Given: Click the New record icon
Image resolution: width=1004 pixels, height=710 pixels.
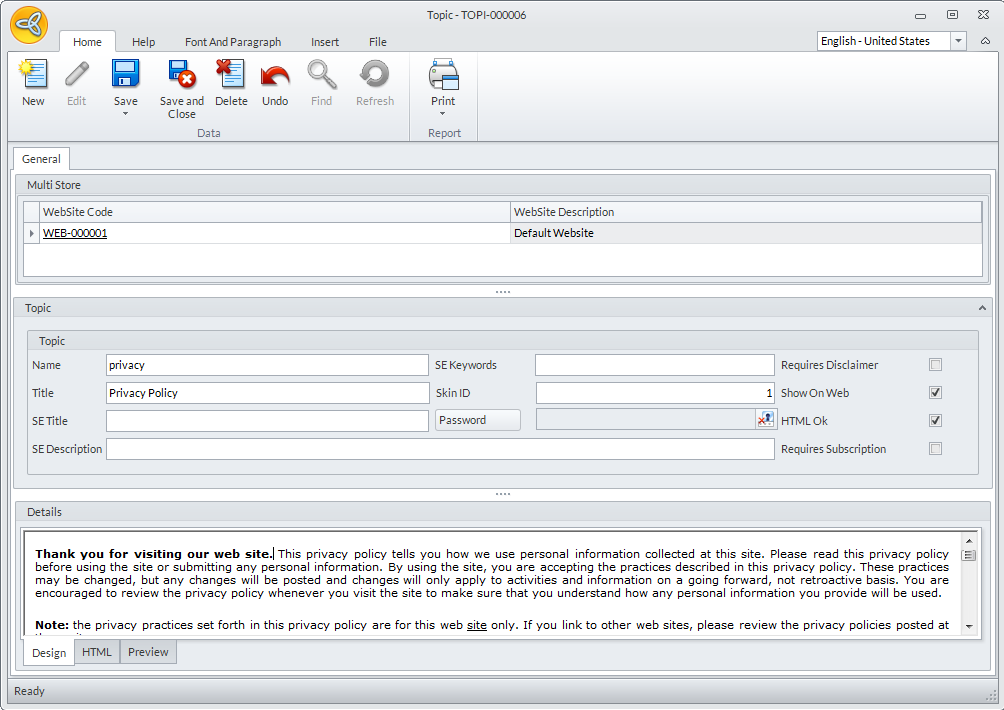Looking at the screenshot, I should click(33, 76).
